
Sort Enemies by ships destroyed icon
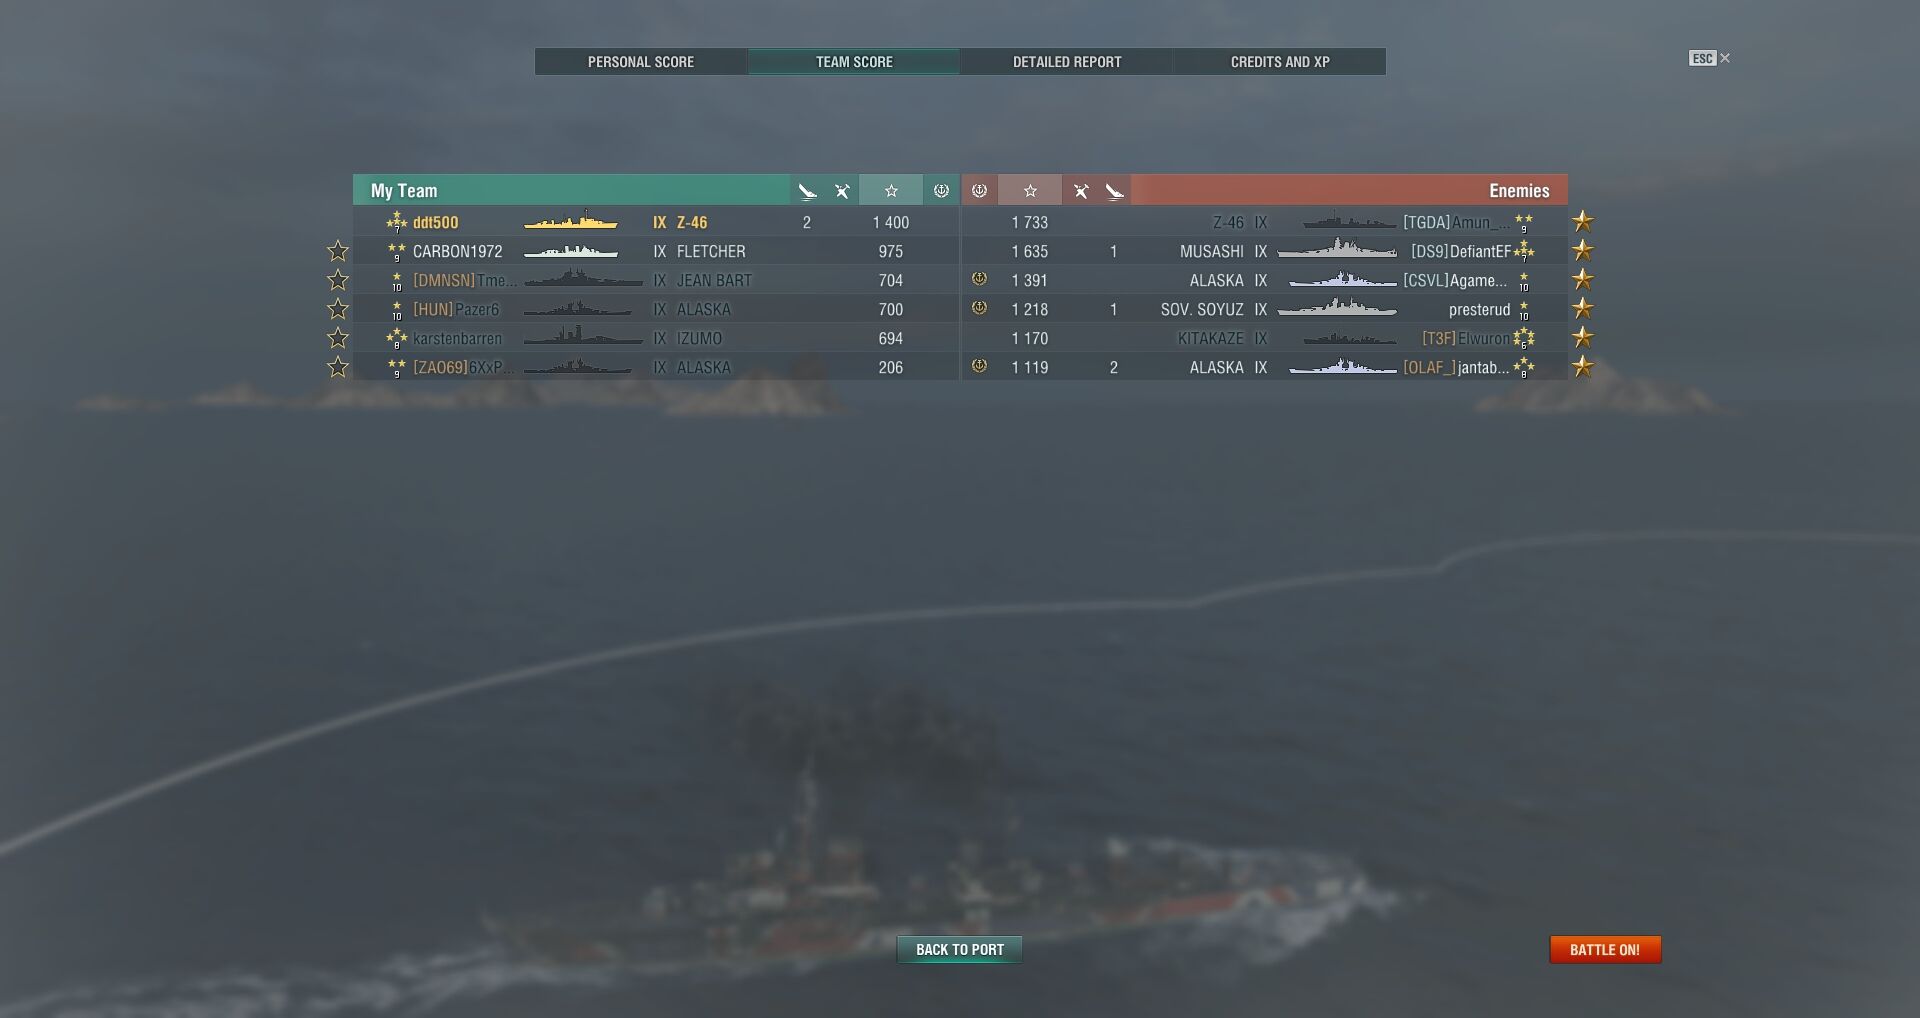1114,191
